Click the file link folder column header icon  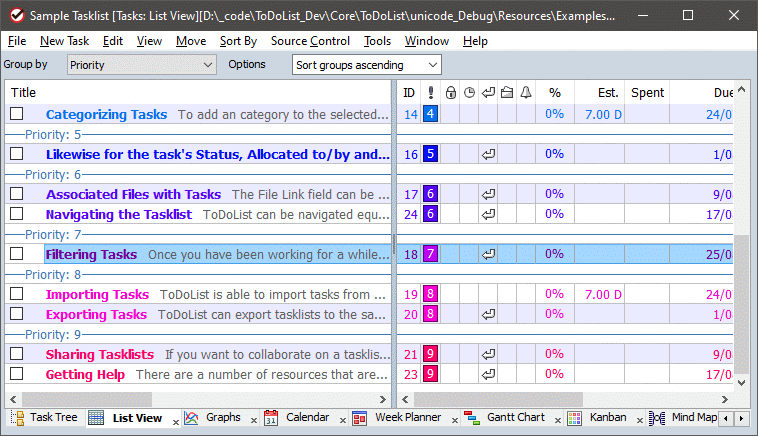[x=507, y=93]
